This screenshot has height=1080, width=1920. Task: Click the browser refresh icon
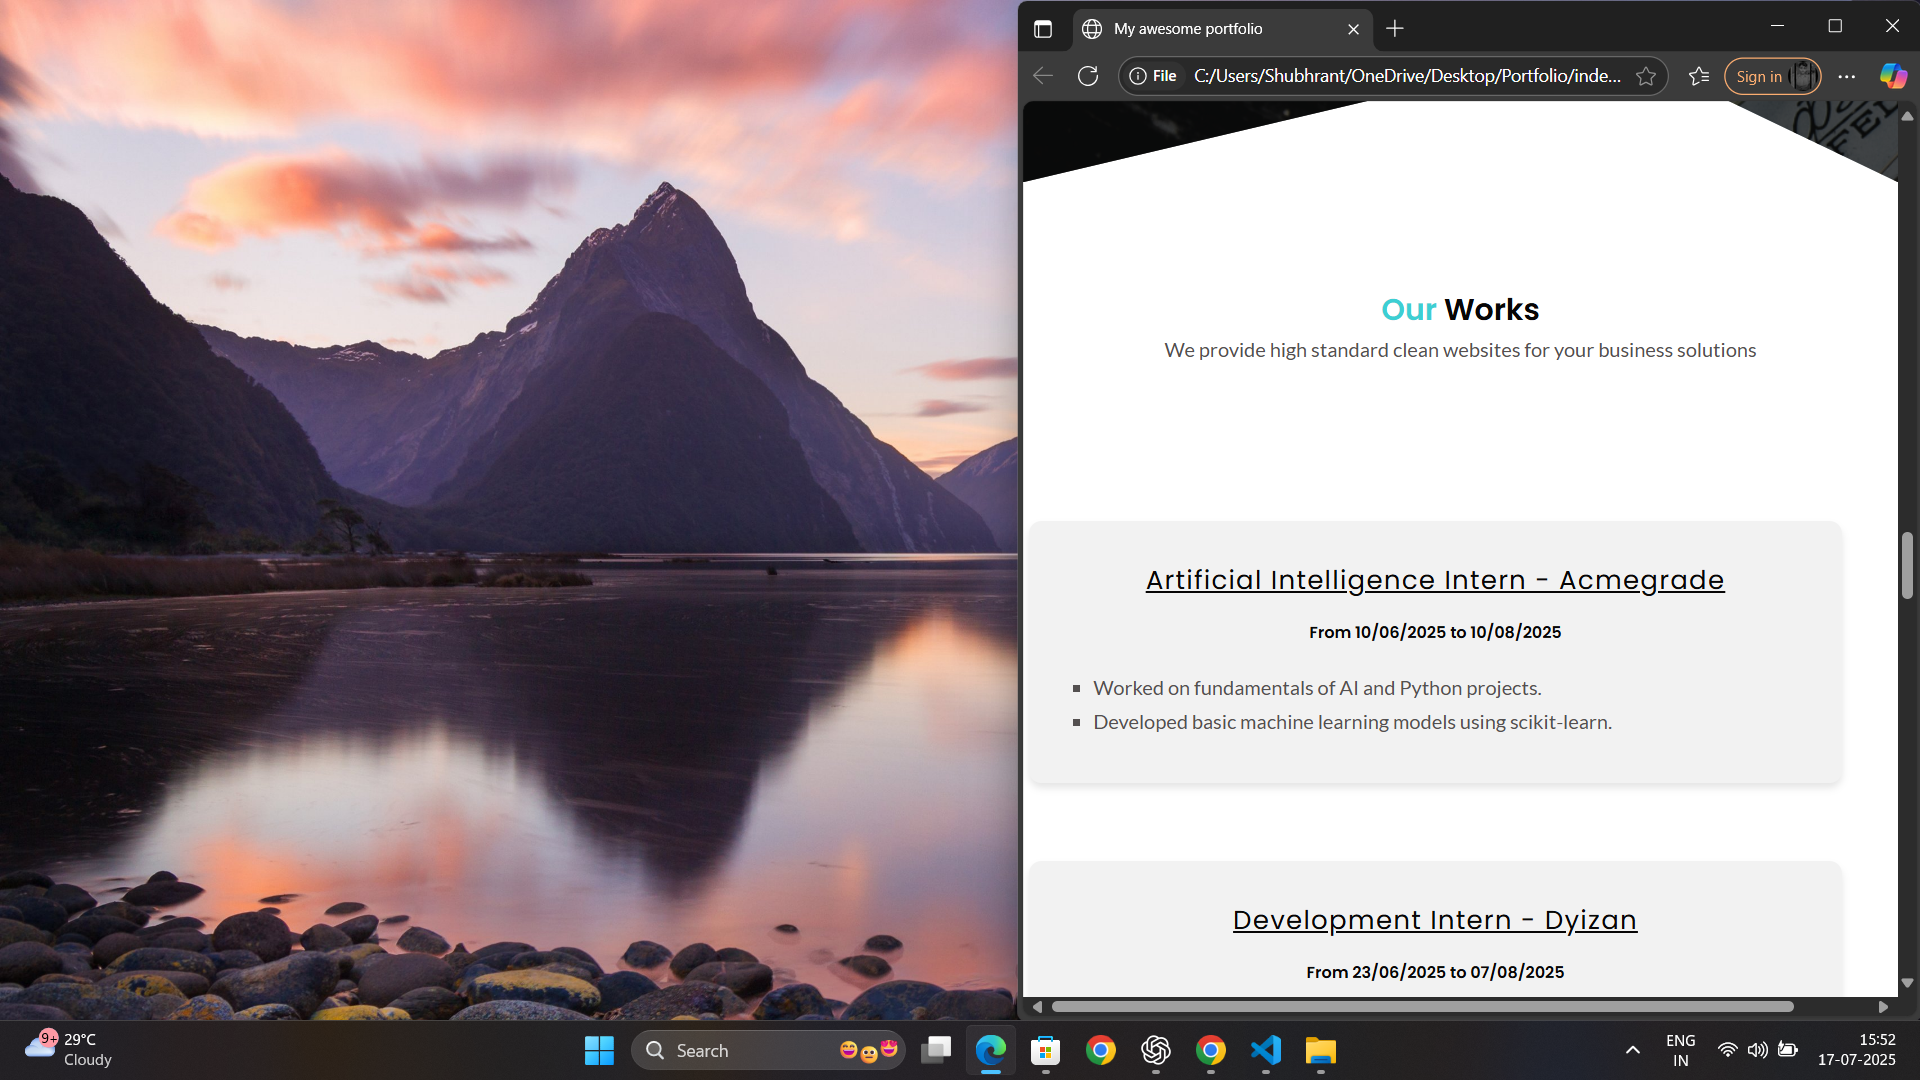coord(1088,76)
